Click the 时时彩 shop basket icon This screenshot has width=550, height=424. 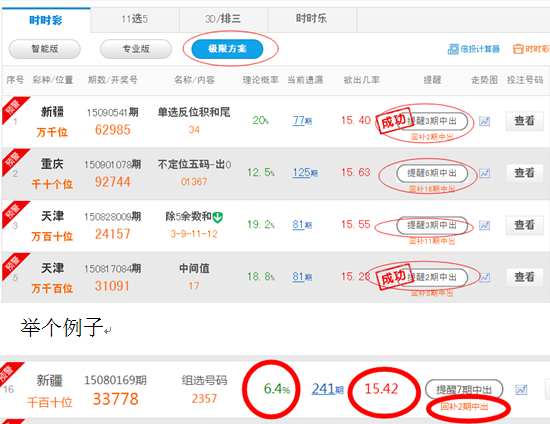coord(518,49)
